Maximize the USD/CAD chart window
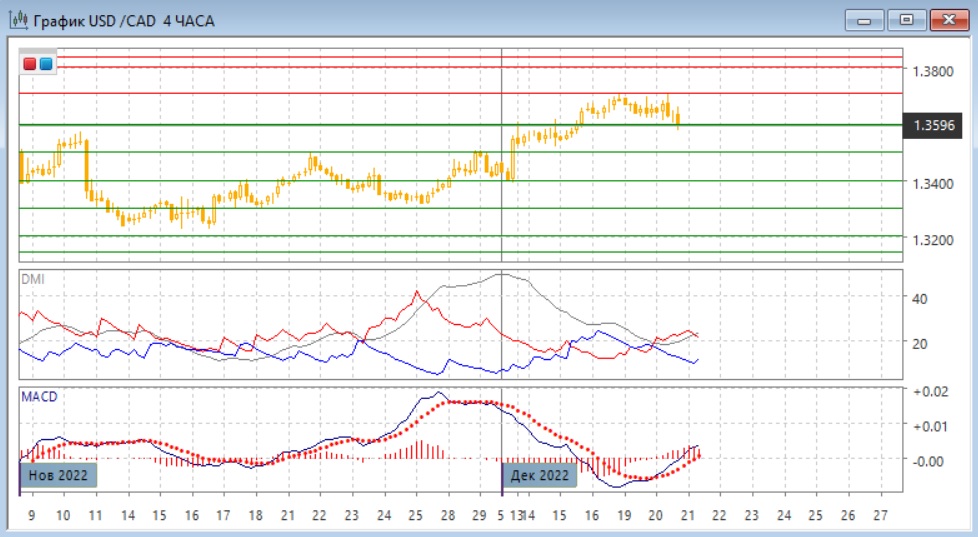This screenshot has height=537, width=978. coord(906,20)
